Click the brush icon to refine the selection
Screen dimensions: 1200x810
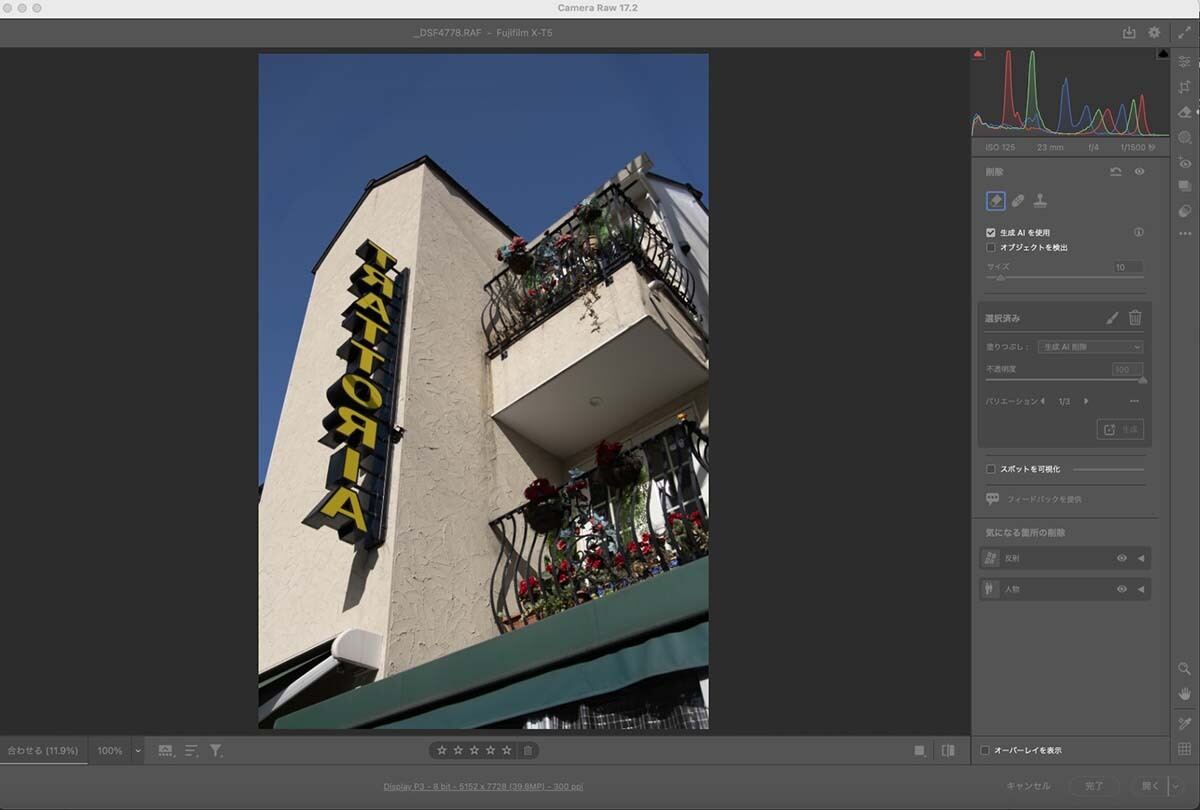(x=1112, y=318)
